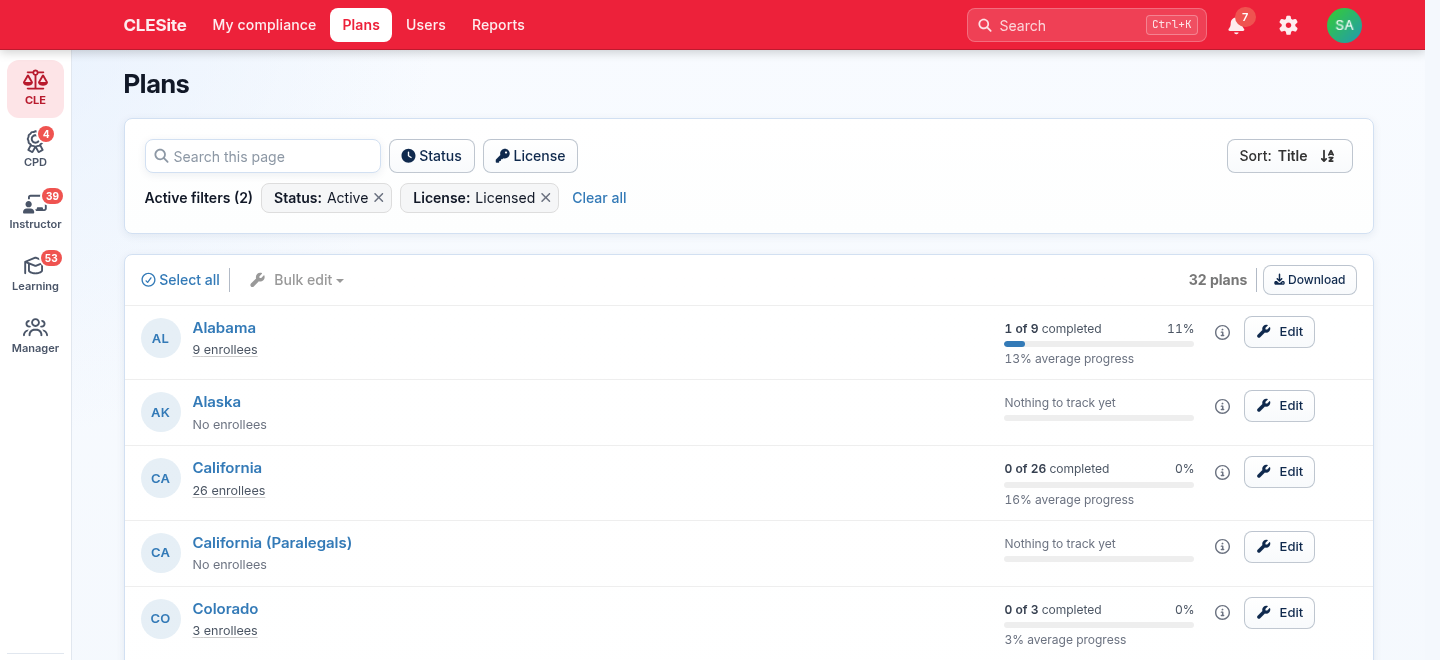Viewport: 1440px width, 660px height.
Task: Remove the Status: Active filter
Action: coord(379,198)
